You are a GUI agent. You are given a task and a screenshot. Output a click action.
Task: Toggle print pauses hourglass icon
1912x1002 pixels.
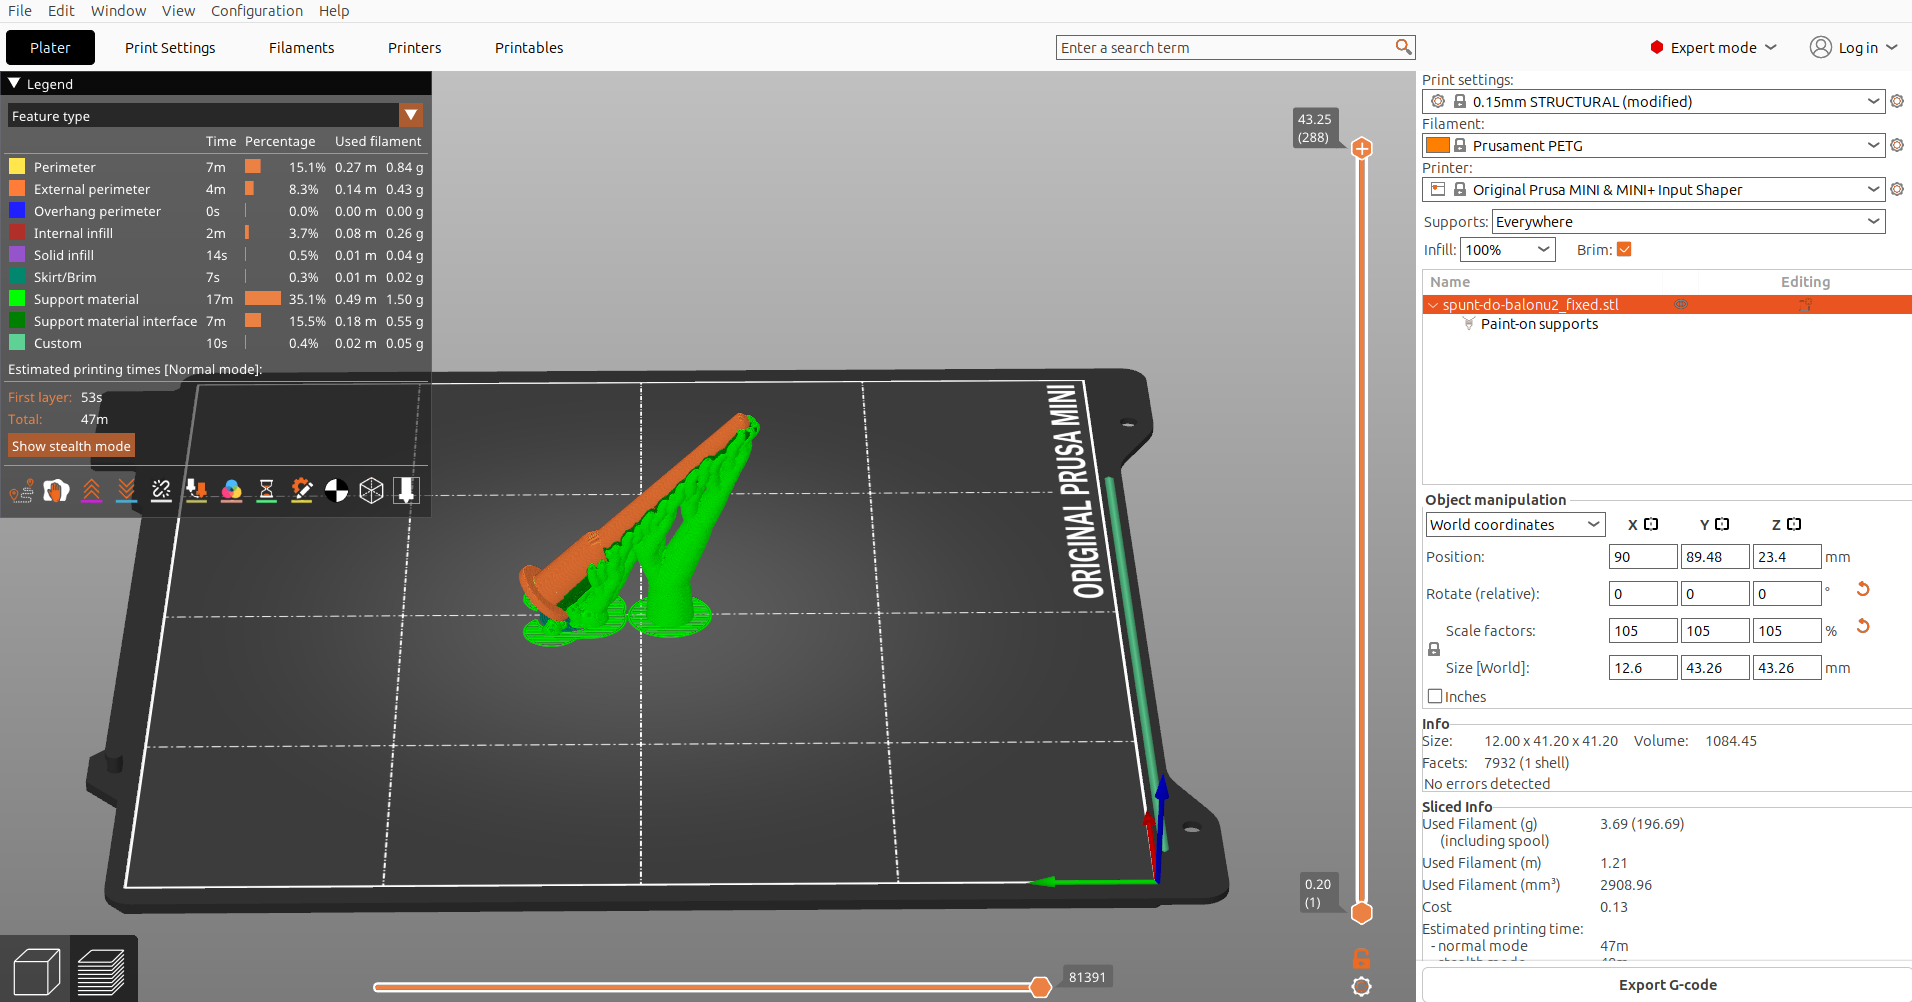267,490
